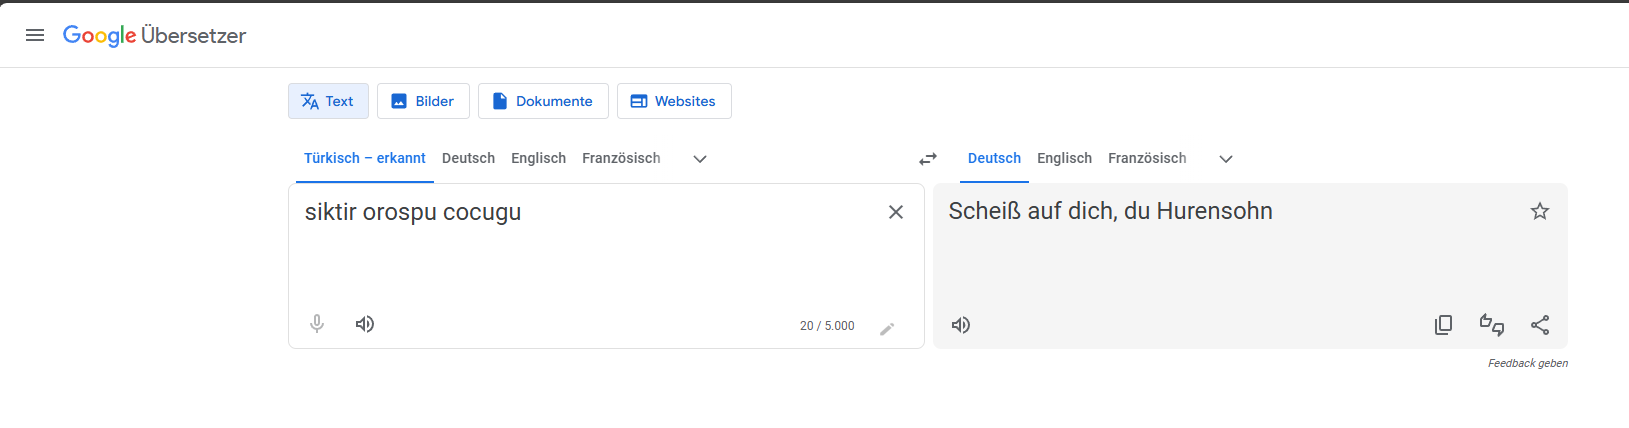Switch to Bilder translation mode
Viewport: 1629px width, 428px height.
(423, 101)
